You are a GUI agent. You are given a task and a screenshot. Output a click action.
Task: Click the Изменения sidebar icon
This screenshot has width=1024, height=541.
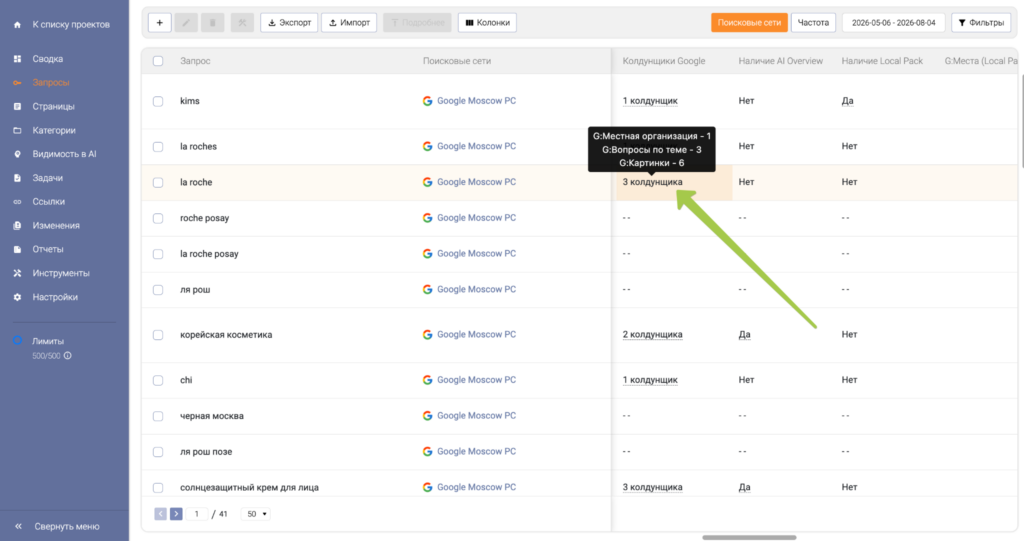point(17,225)
